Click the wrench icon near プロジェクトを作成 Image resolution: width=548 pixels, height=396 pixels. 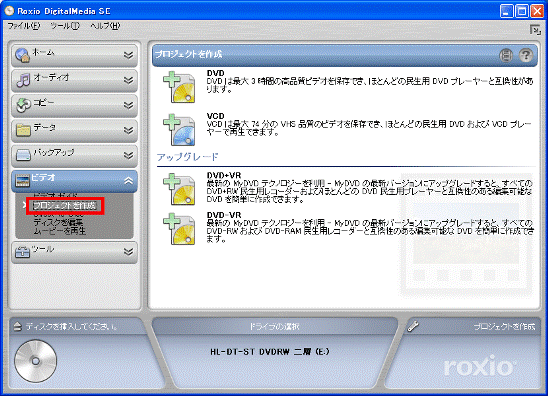(413, 326)
